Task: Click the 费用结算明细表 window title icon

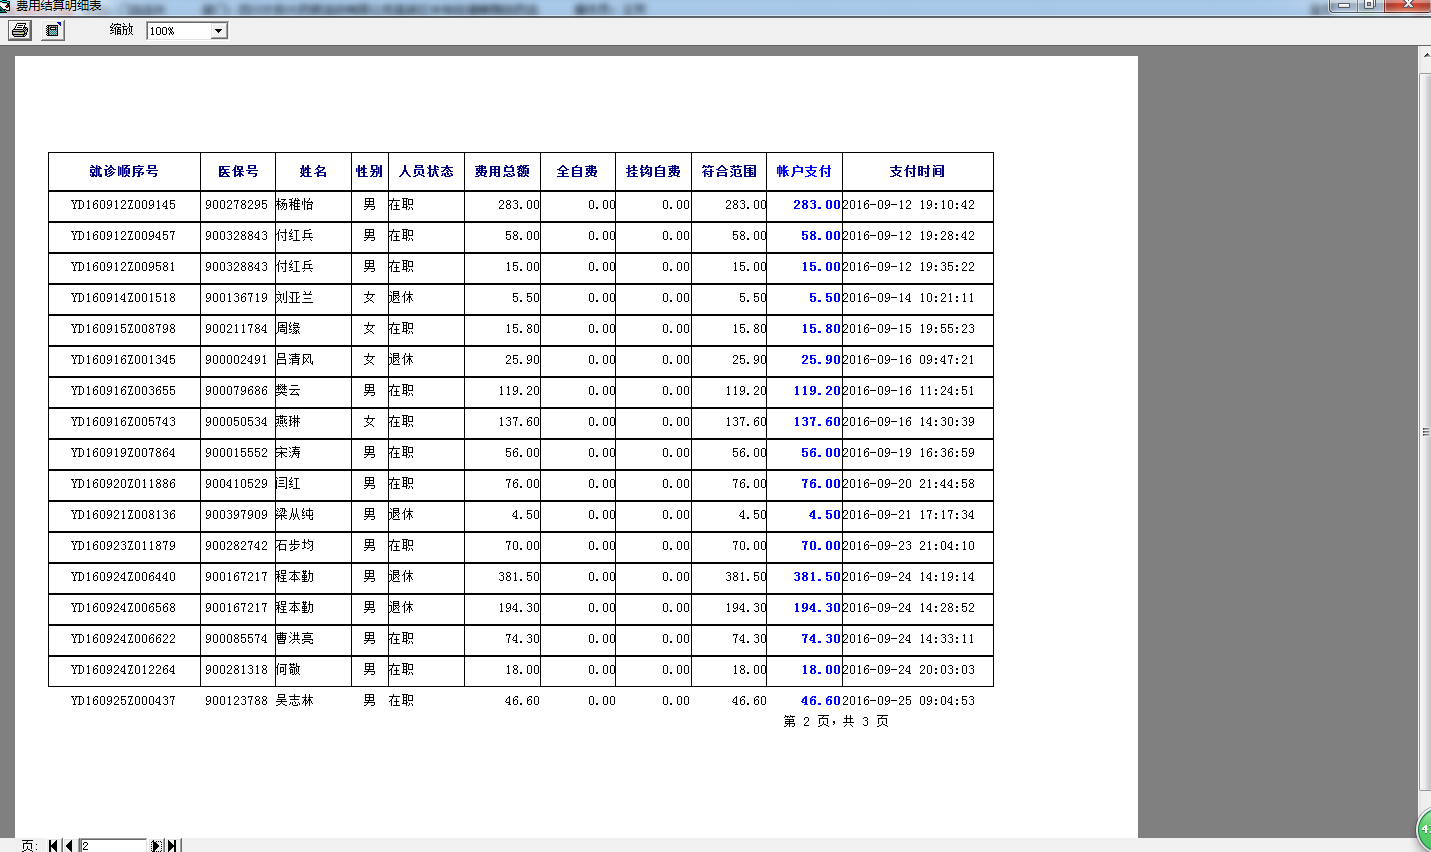Action: 5,5
